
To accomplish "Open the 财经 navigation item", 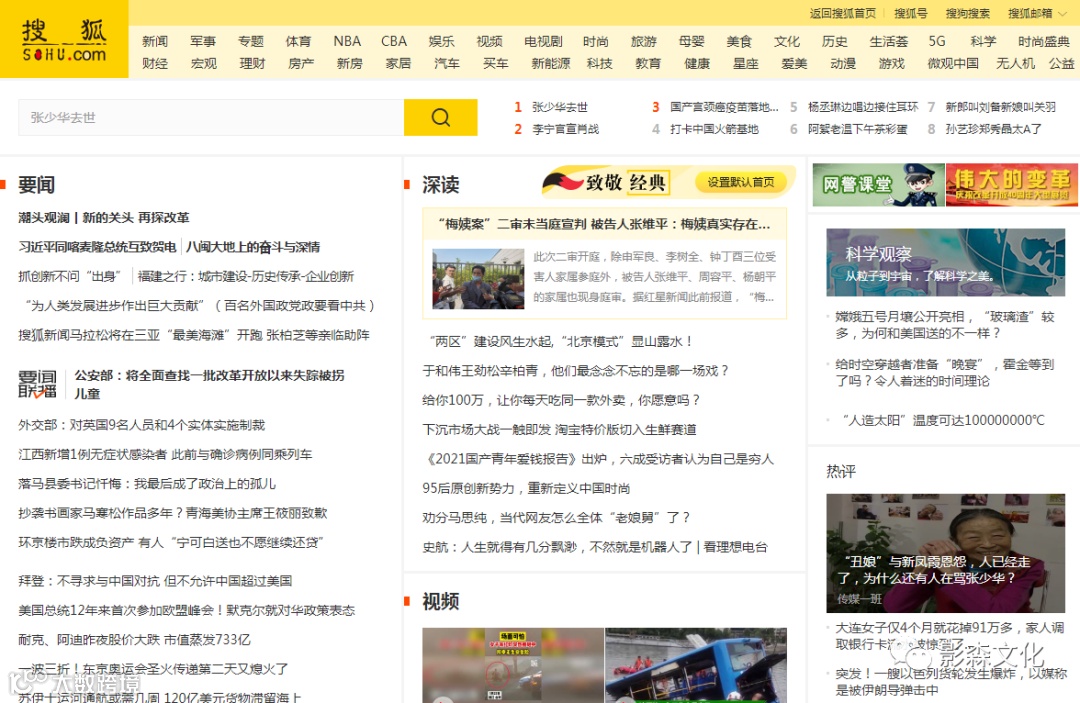I will point(155,63).
